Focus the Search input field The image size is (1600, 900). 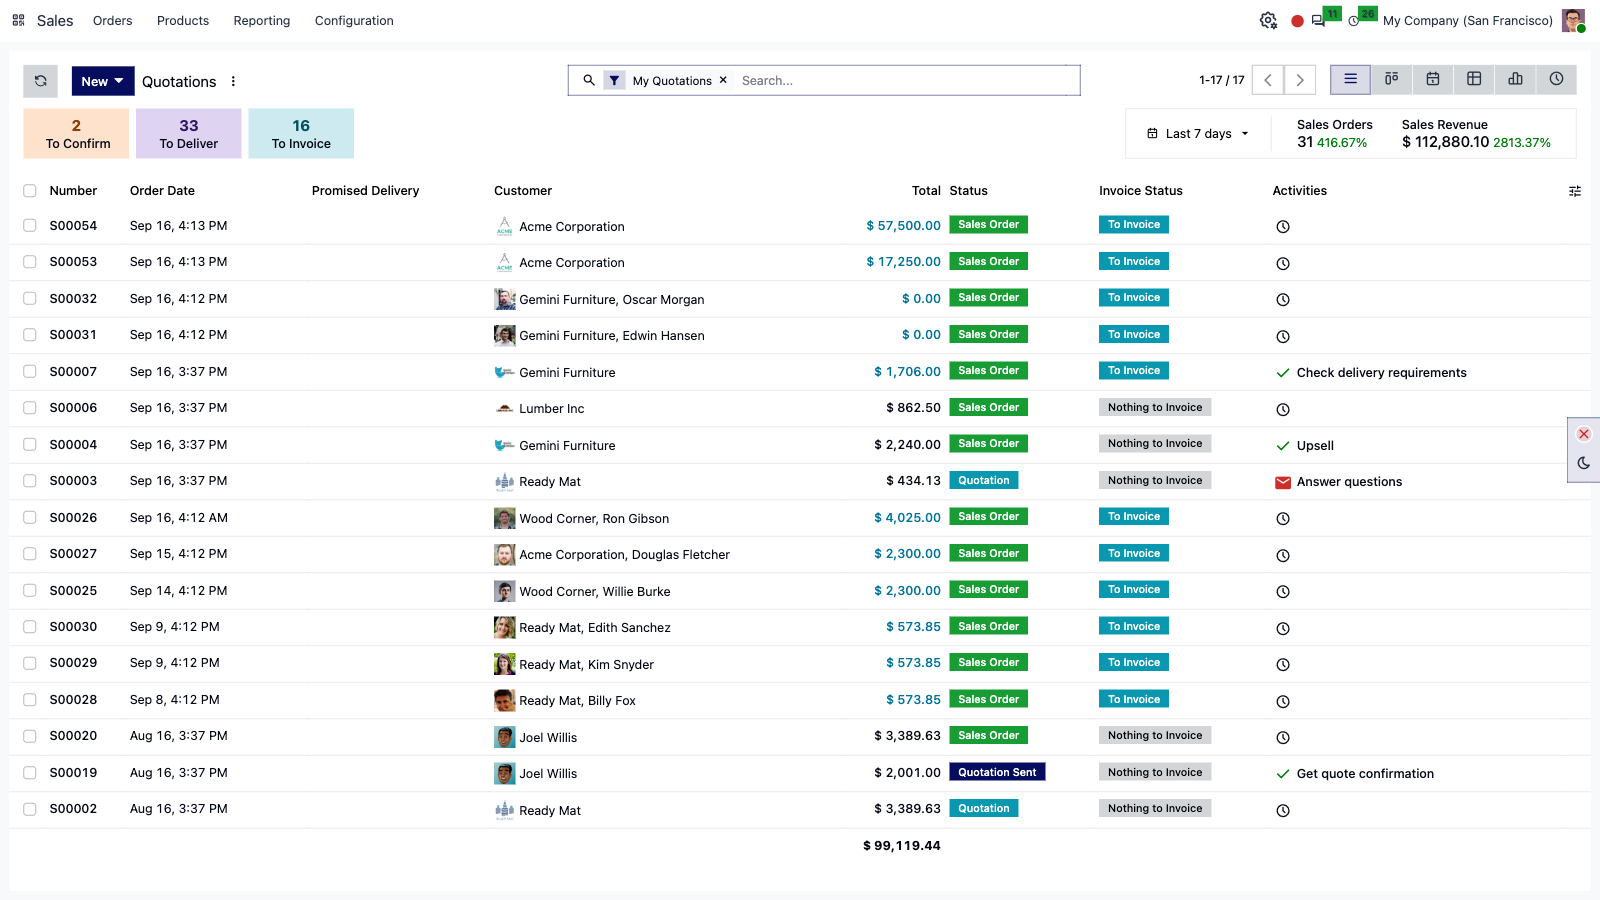click(x=905, y=81)
